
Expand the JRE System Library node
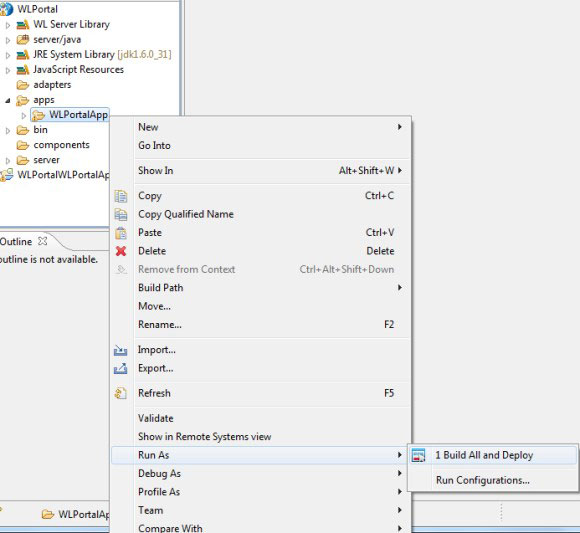(8, 55)
